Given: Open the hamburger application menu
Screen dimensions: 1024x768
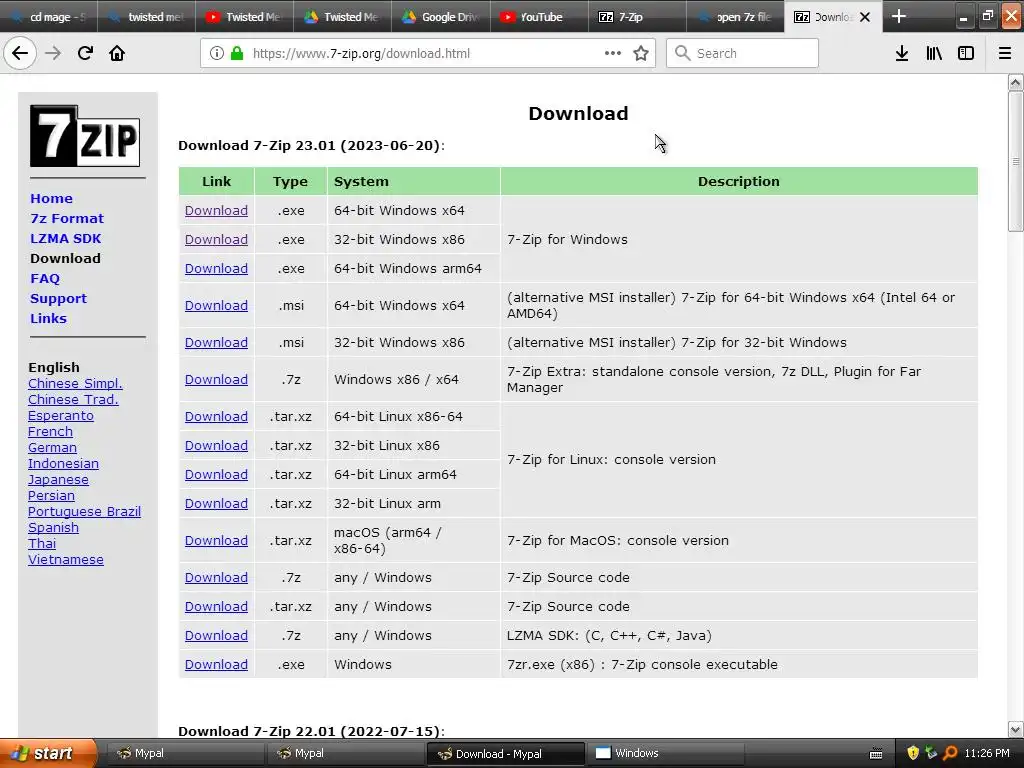Looking at the screenshot, I should click(x=1005, y=54).
